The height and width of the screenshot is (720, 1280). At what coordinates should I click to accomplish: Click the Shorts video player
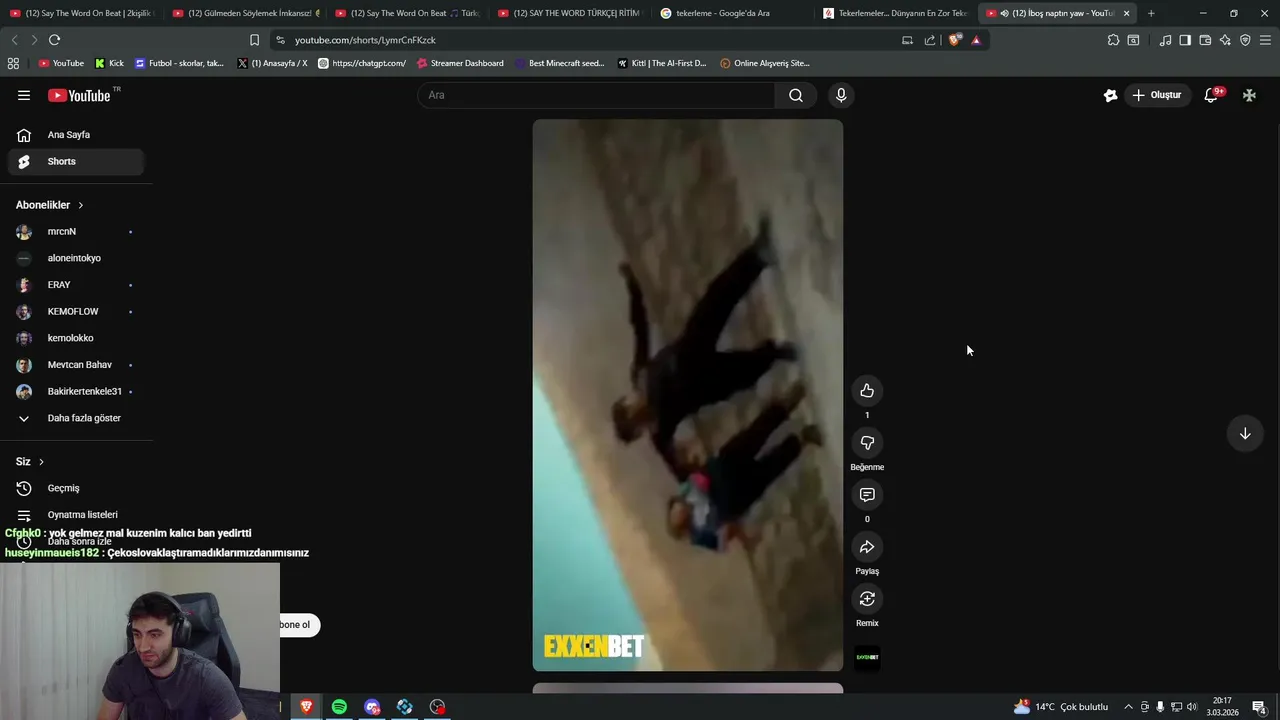coord(688,395)
